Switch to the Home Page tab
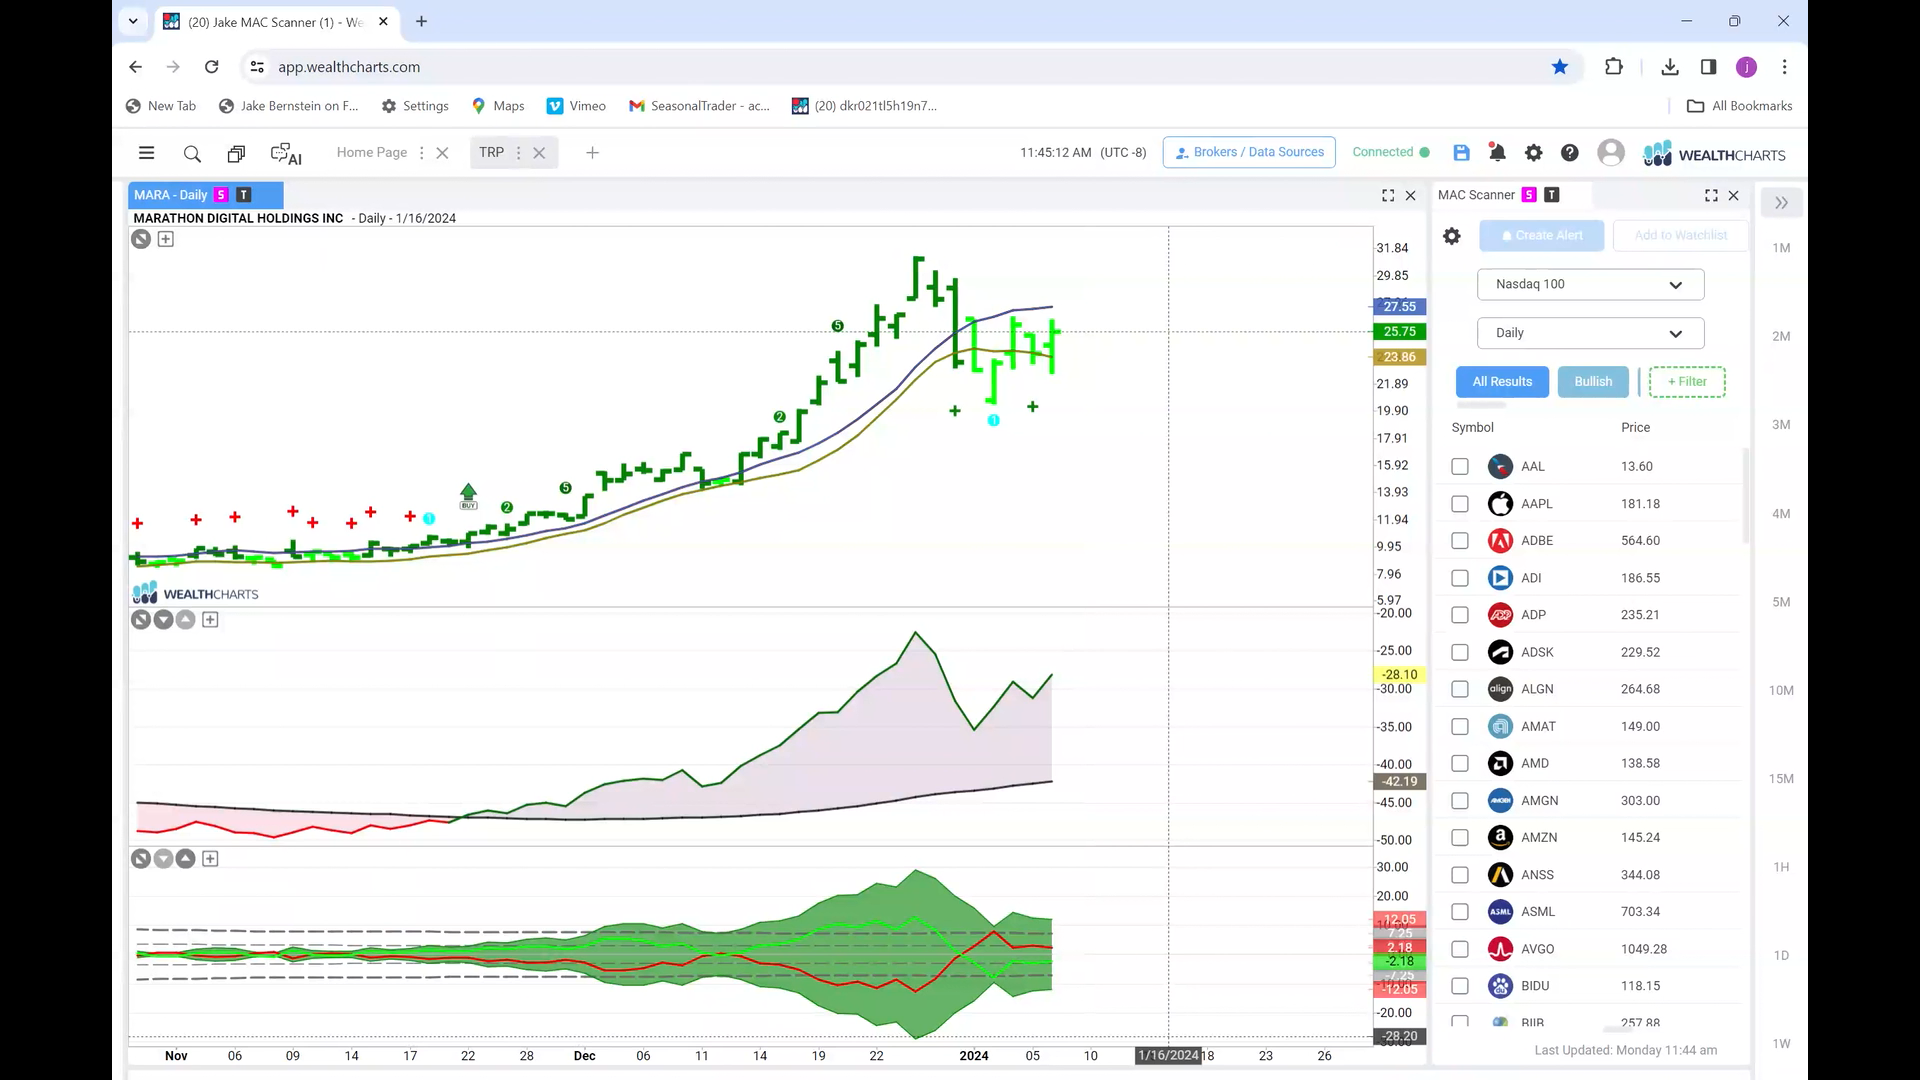 point(372,153)
